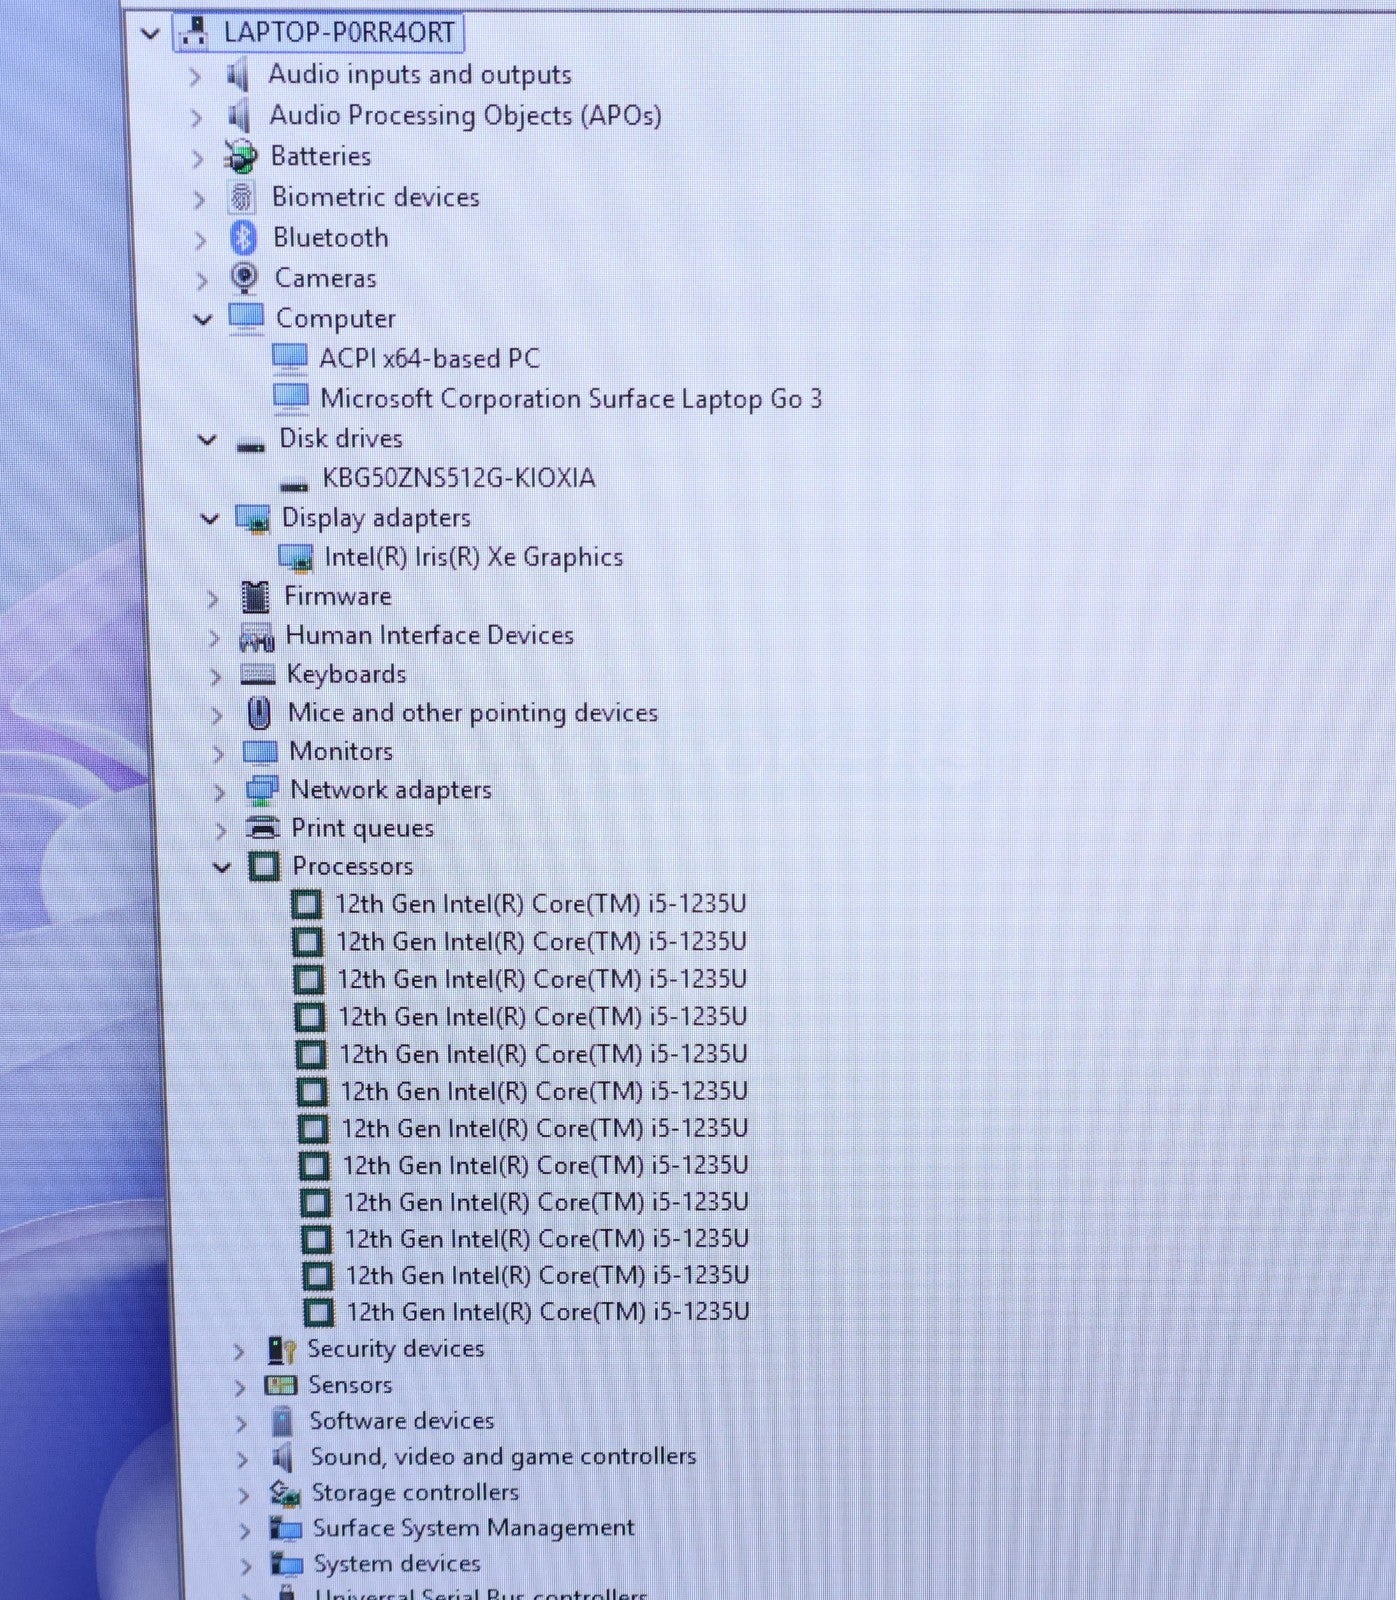The image size is (1396, 1600).
Task: Click the Firmware chip icon
Action: (x=256, y=597)
